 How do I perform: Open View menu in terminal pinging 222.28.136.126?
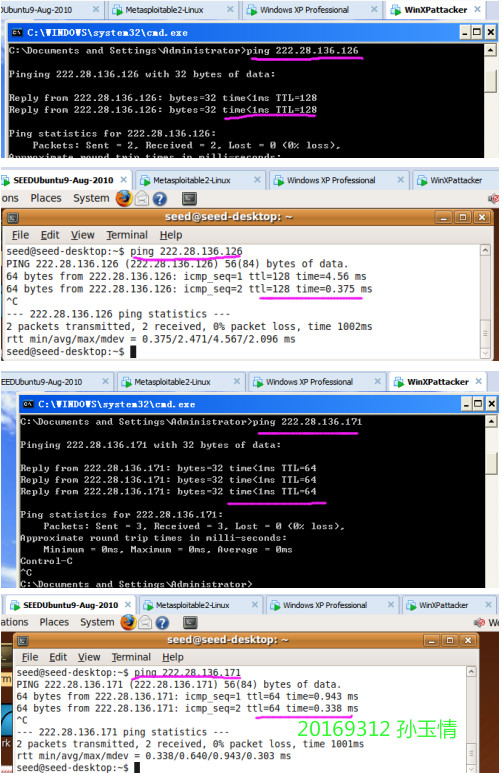[x=82, y=235]
